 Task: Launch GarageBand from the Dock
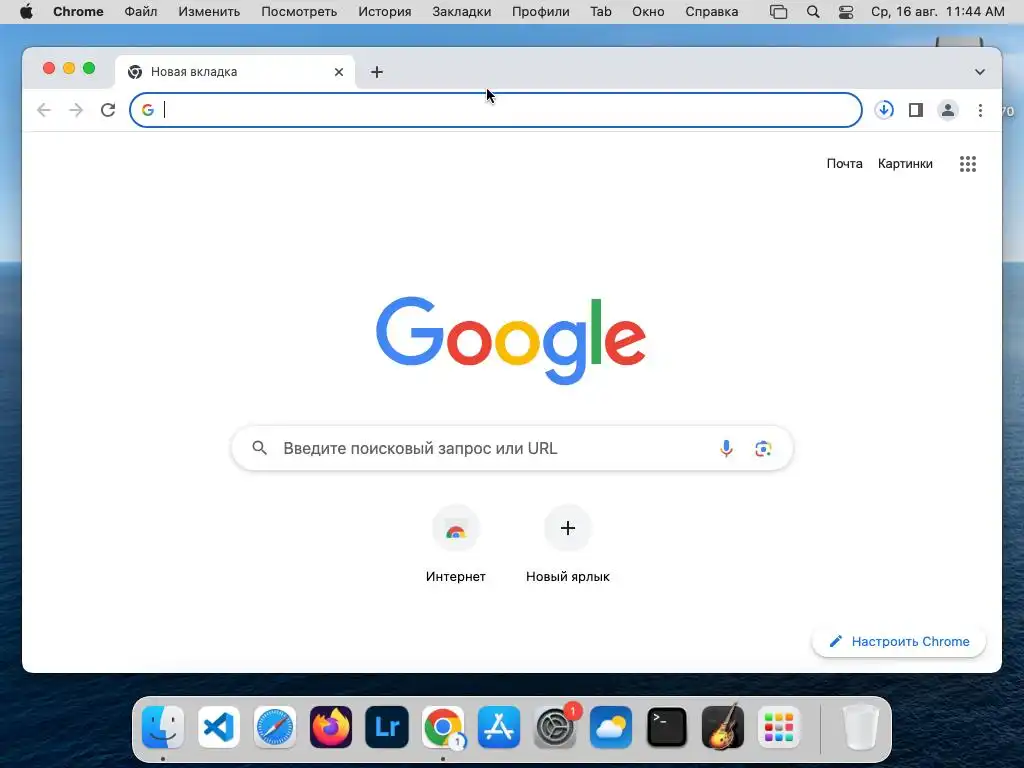[722, 726]
